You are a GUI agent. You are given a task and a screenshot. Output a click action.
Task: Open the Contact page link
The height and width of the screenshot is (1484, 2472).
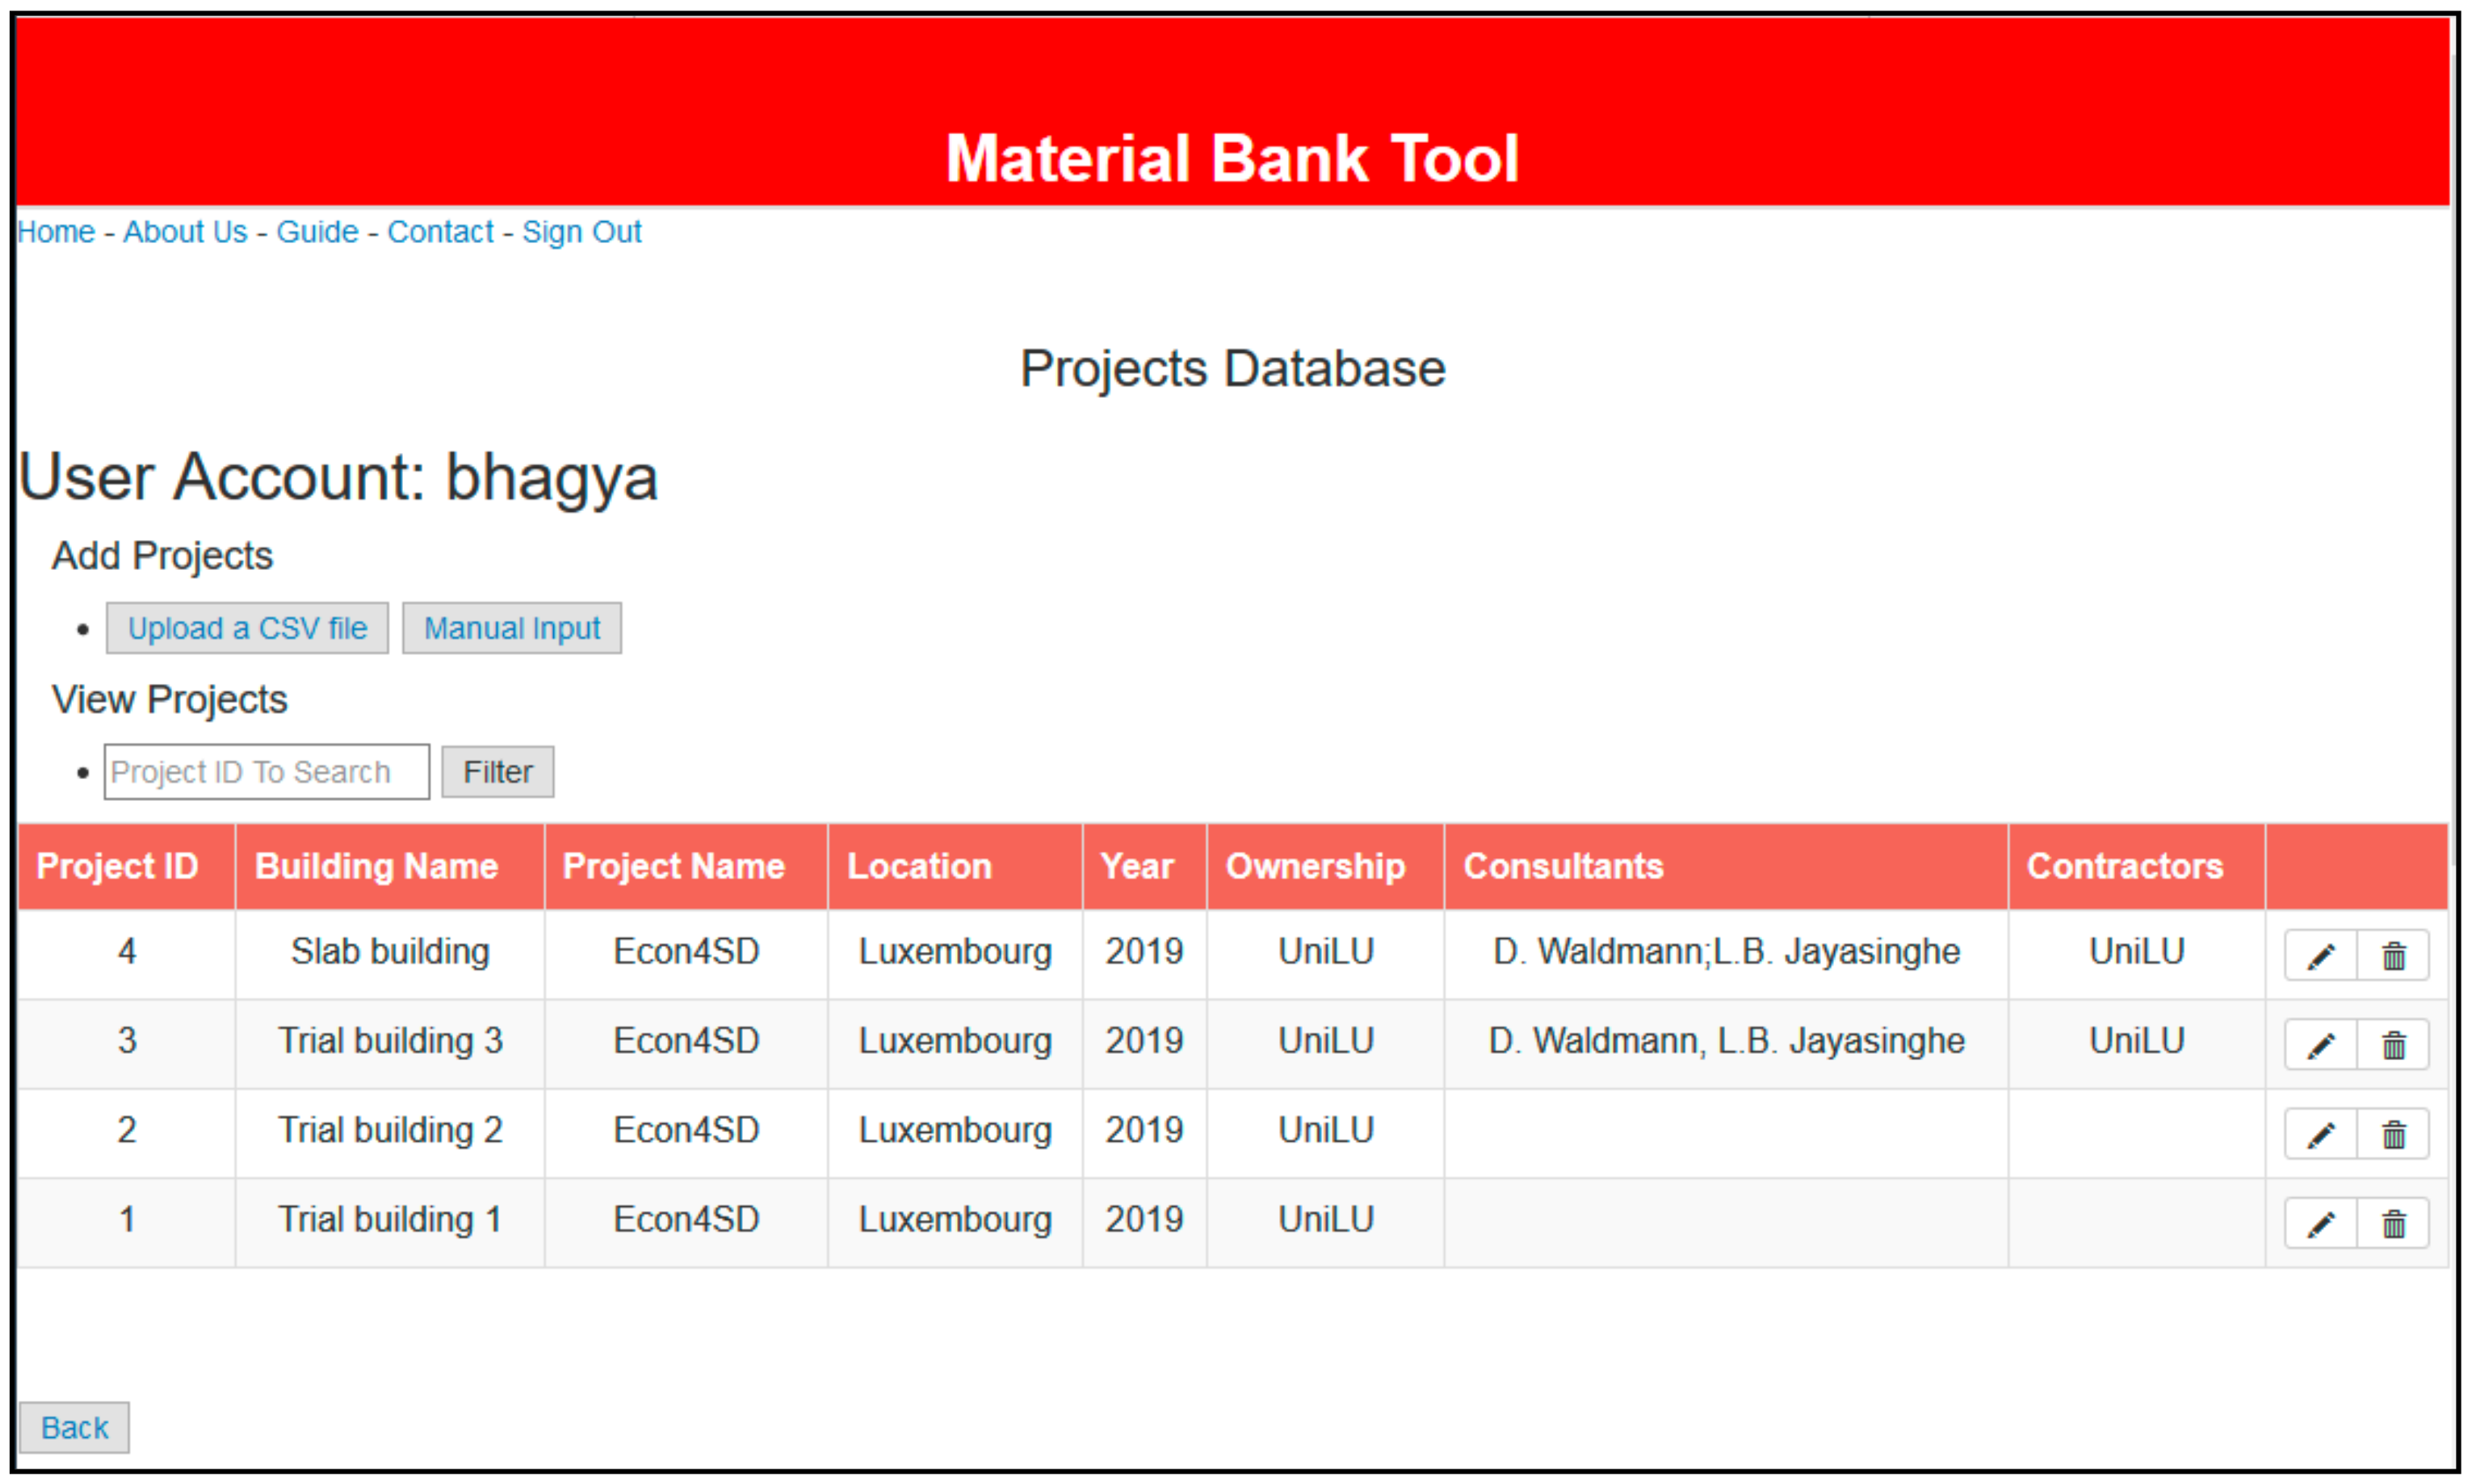440,232
